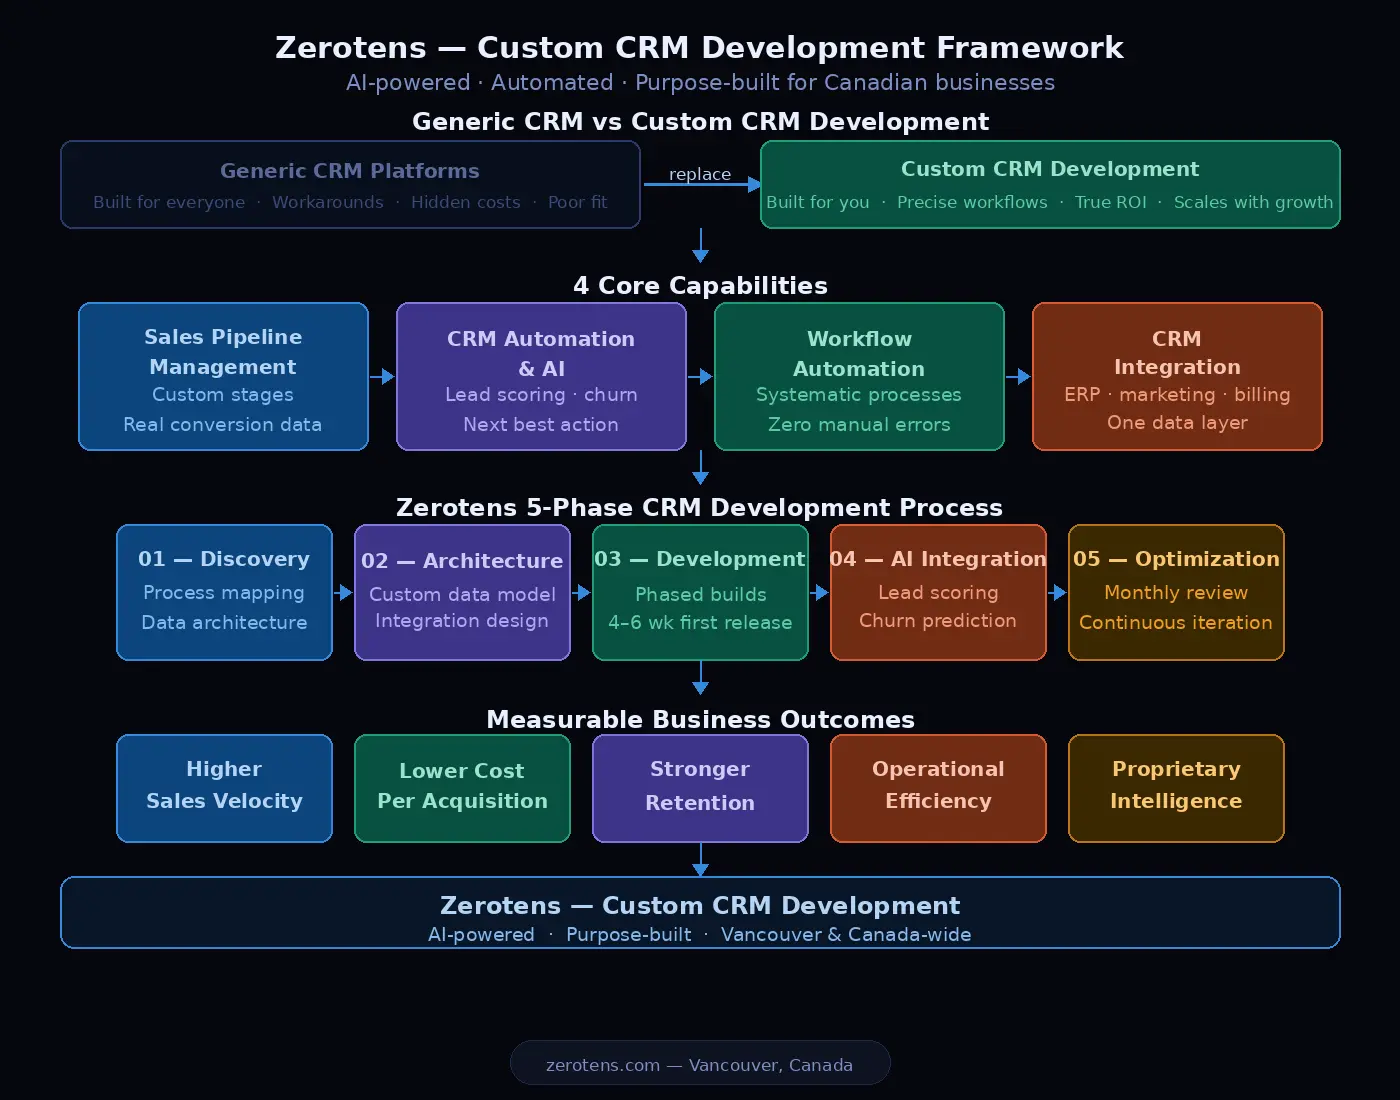This screenshot has height=1100, width=1400.
Task: Click the 'Vancouver & Canada-wide' text
Action: click(846, 935)
